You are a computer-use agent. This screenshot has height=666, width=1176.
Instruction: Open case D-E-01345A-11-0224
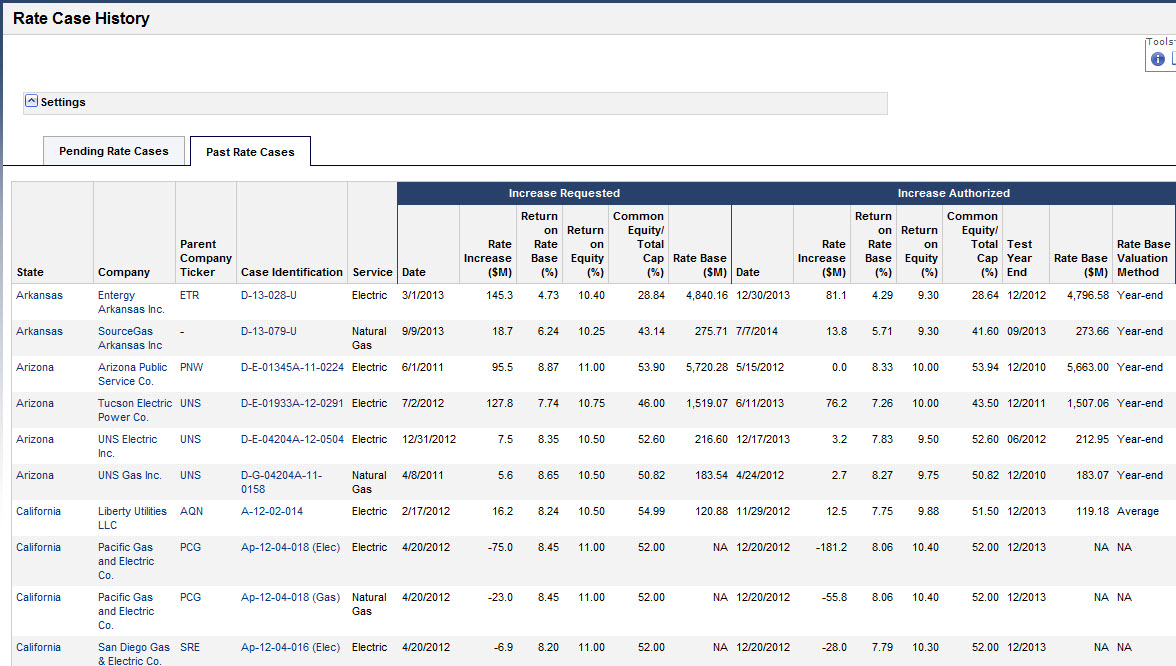tap(292, 368)
